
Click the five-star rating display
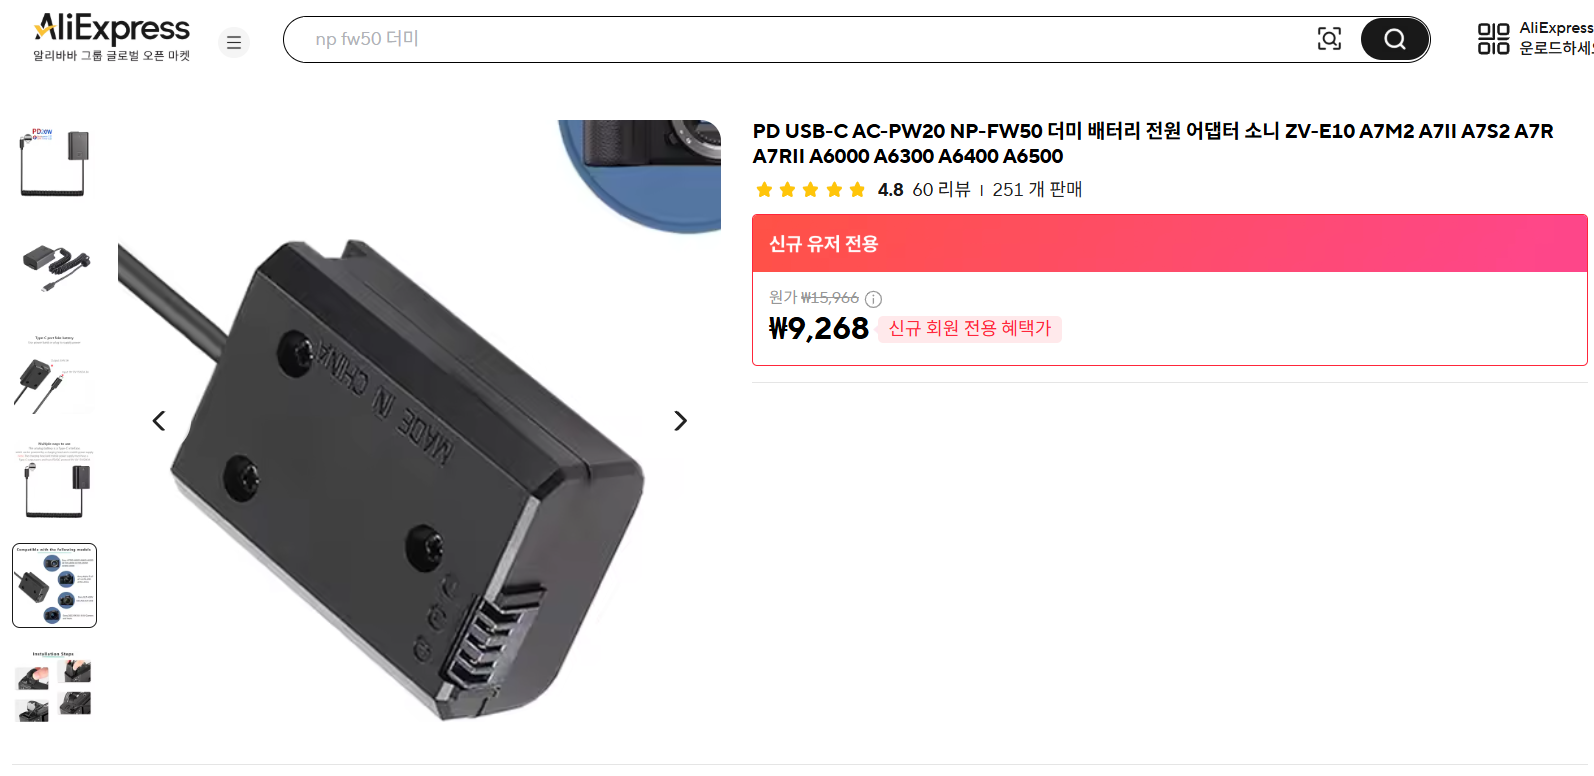(x=810, y=190)
